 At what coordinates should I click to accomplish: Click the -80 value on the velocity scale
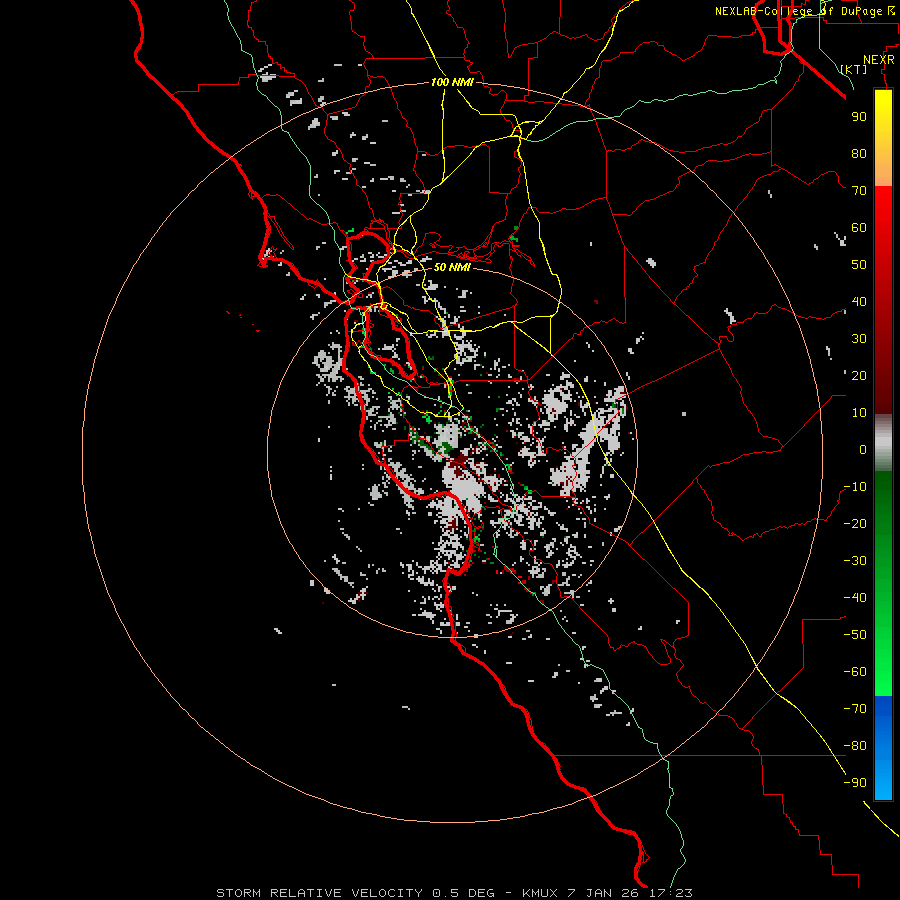855,746
